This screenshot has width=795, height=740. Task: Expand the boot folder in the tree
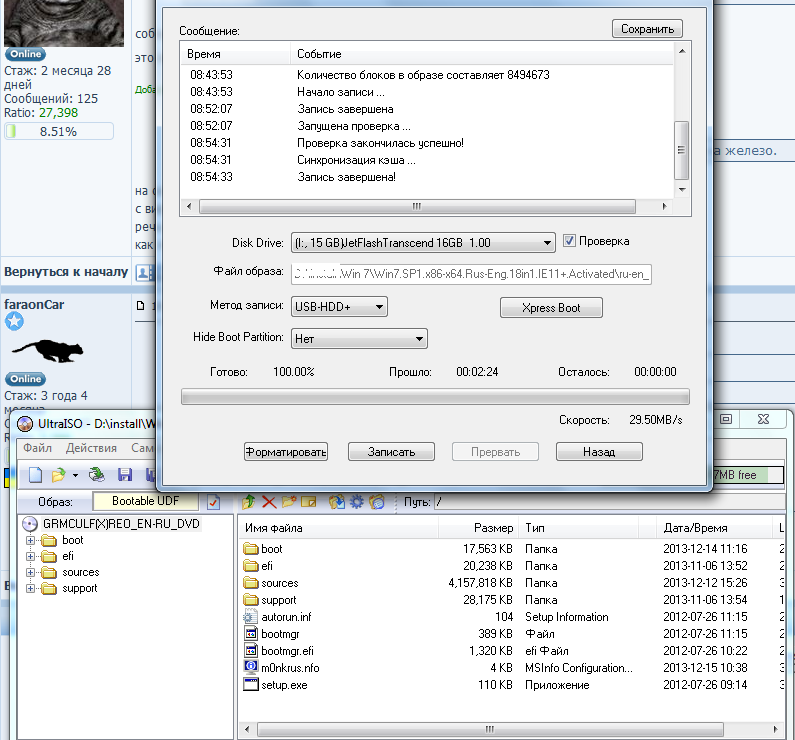tap(30, 540)
